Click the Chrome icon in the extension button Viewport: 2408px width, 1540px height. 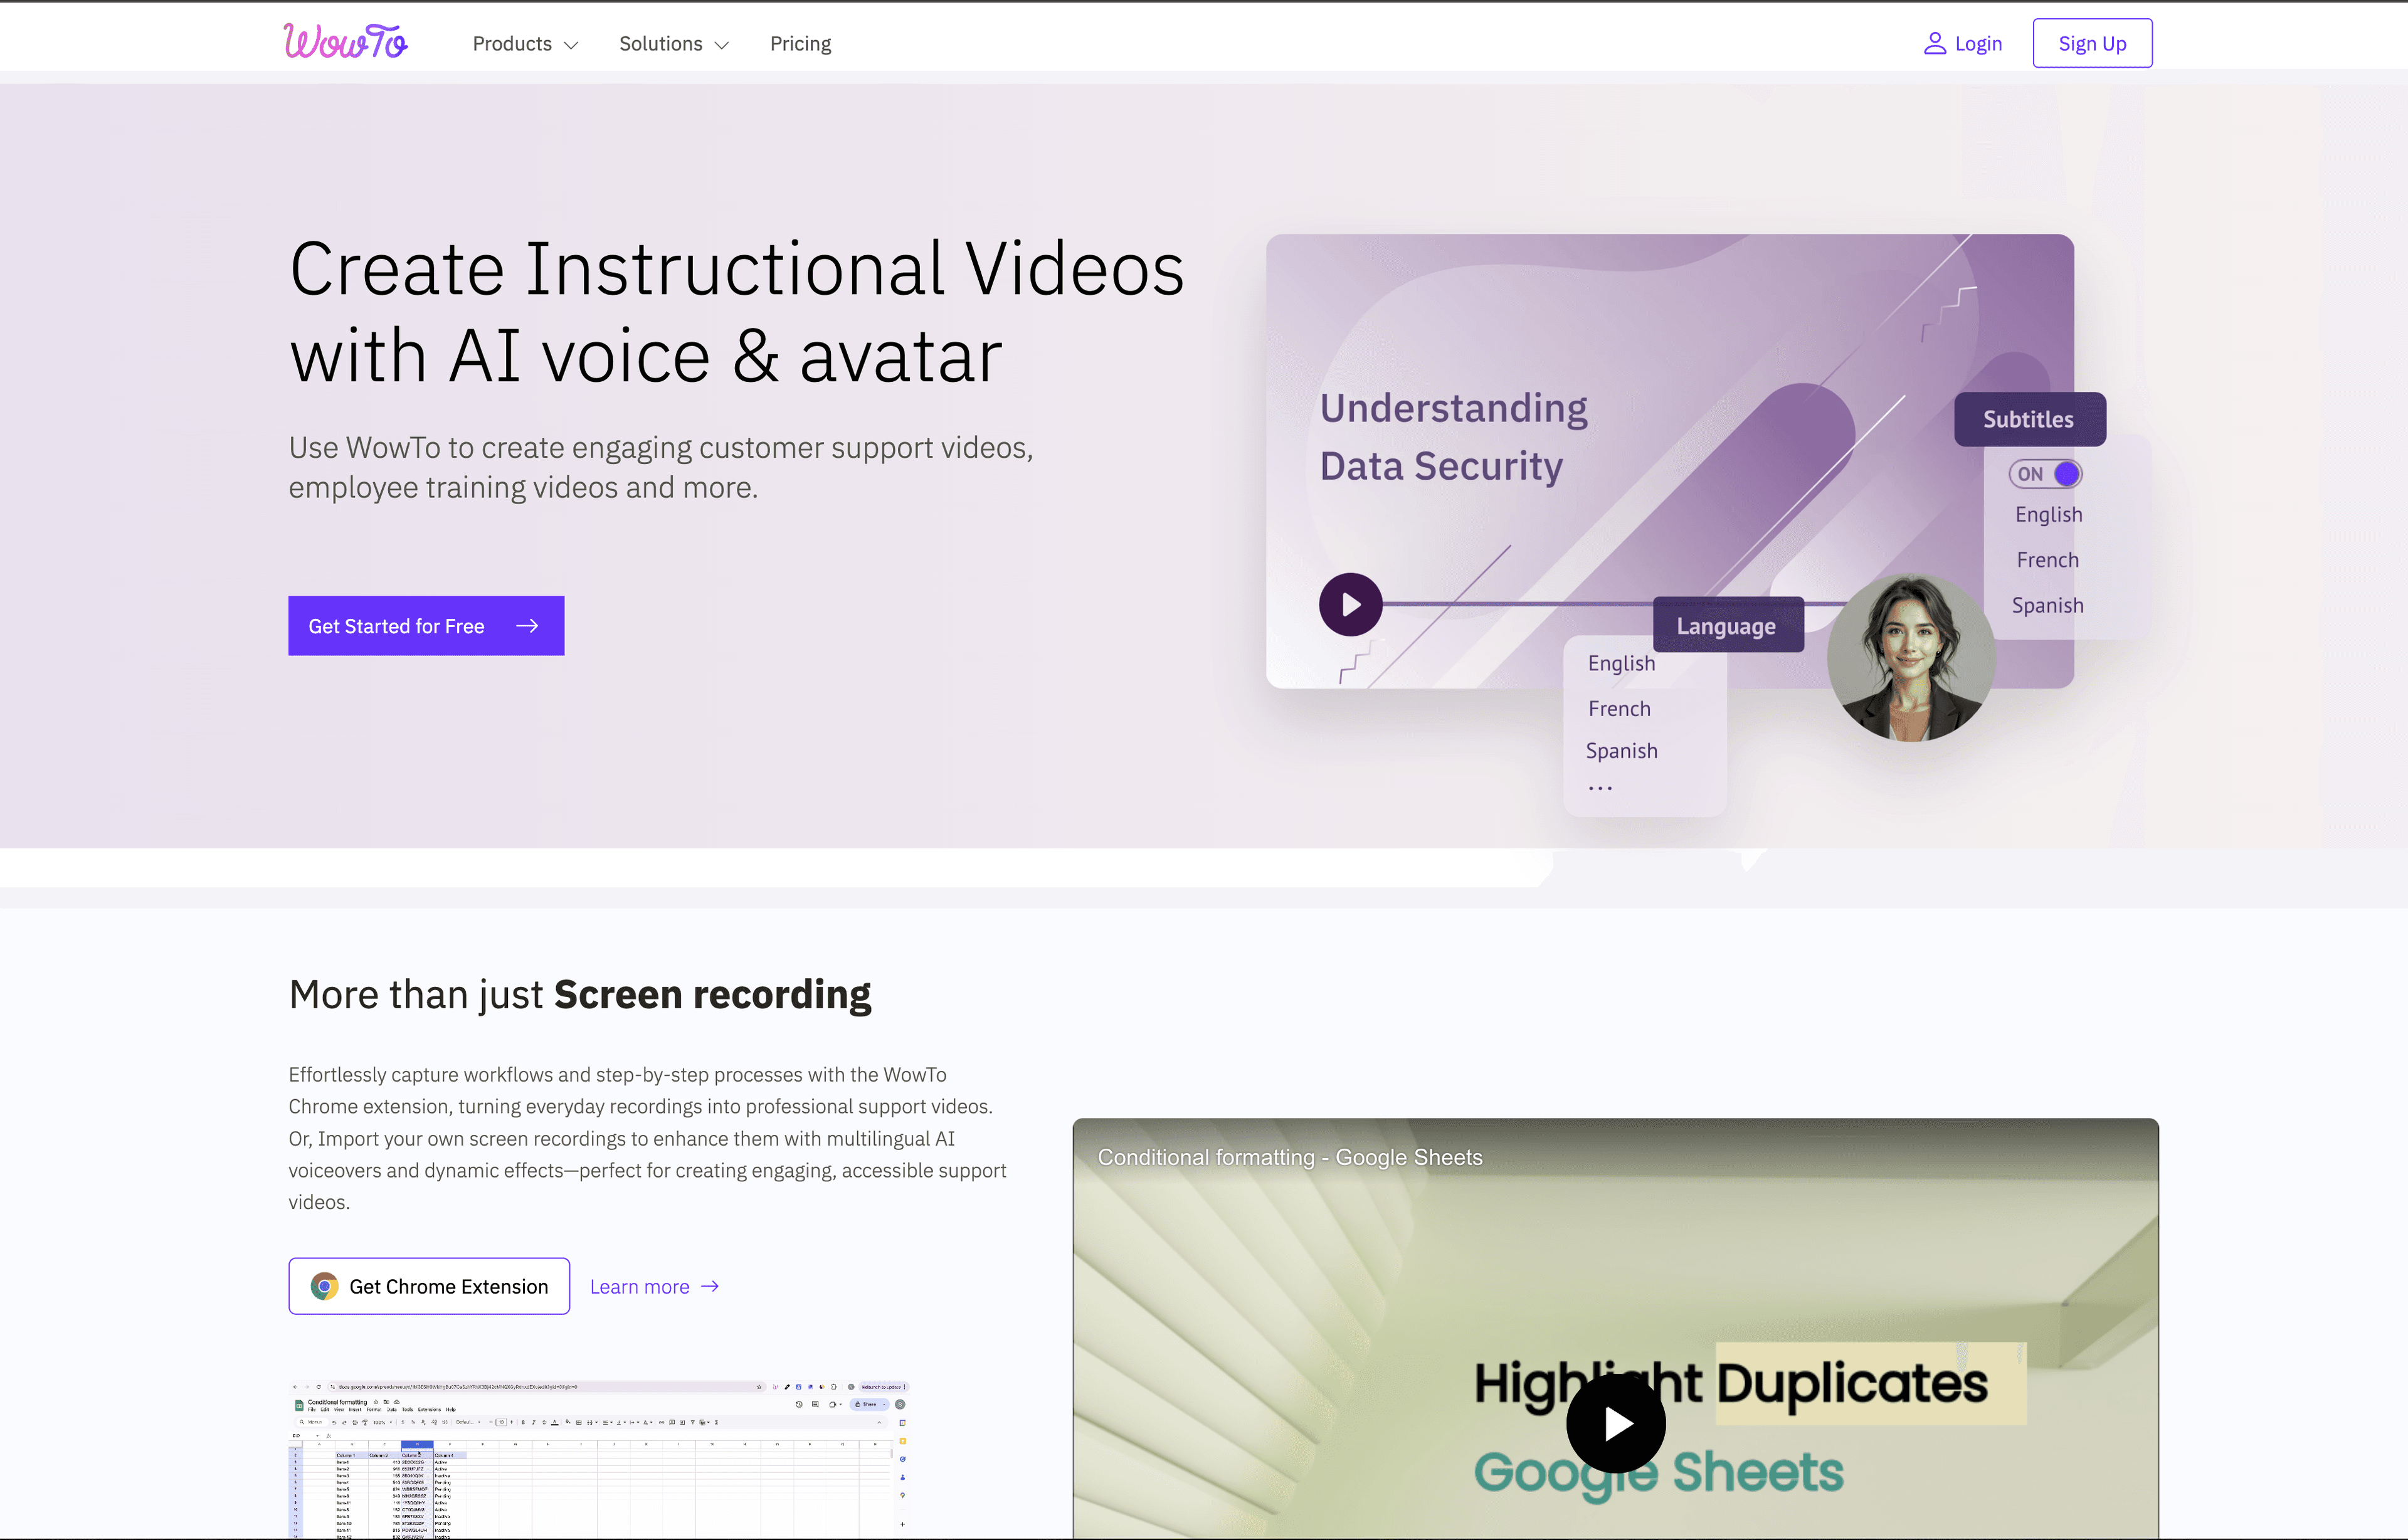pos(324,1286)
